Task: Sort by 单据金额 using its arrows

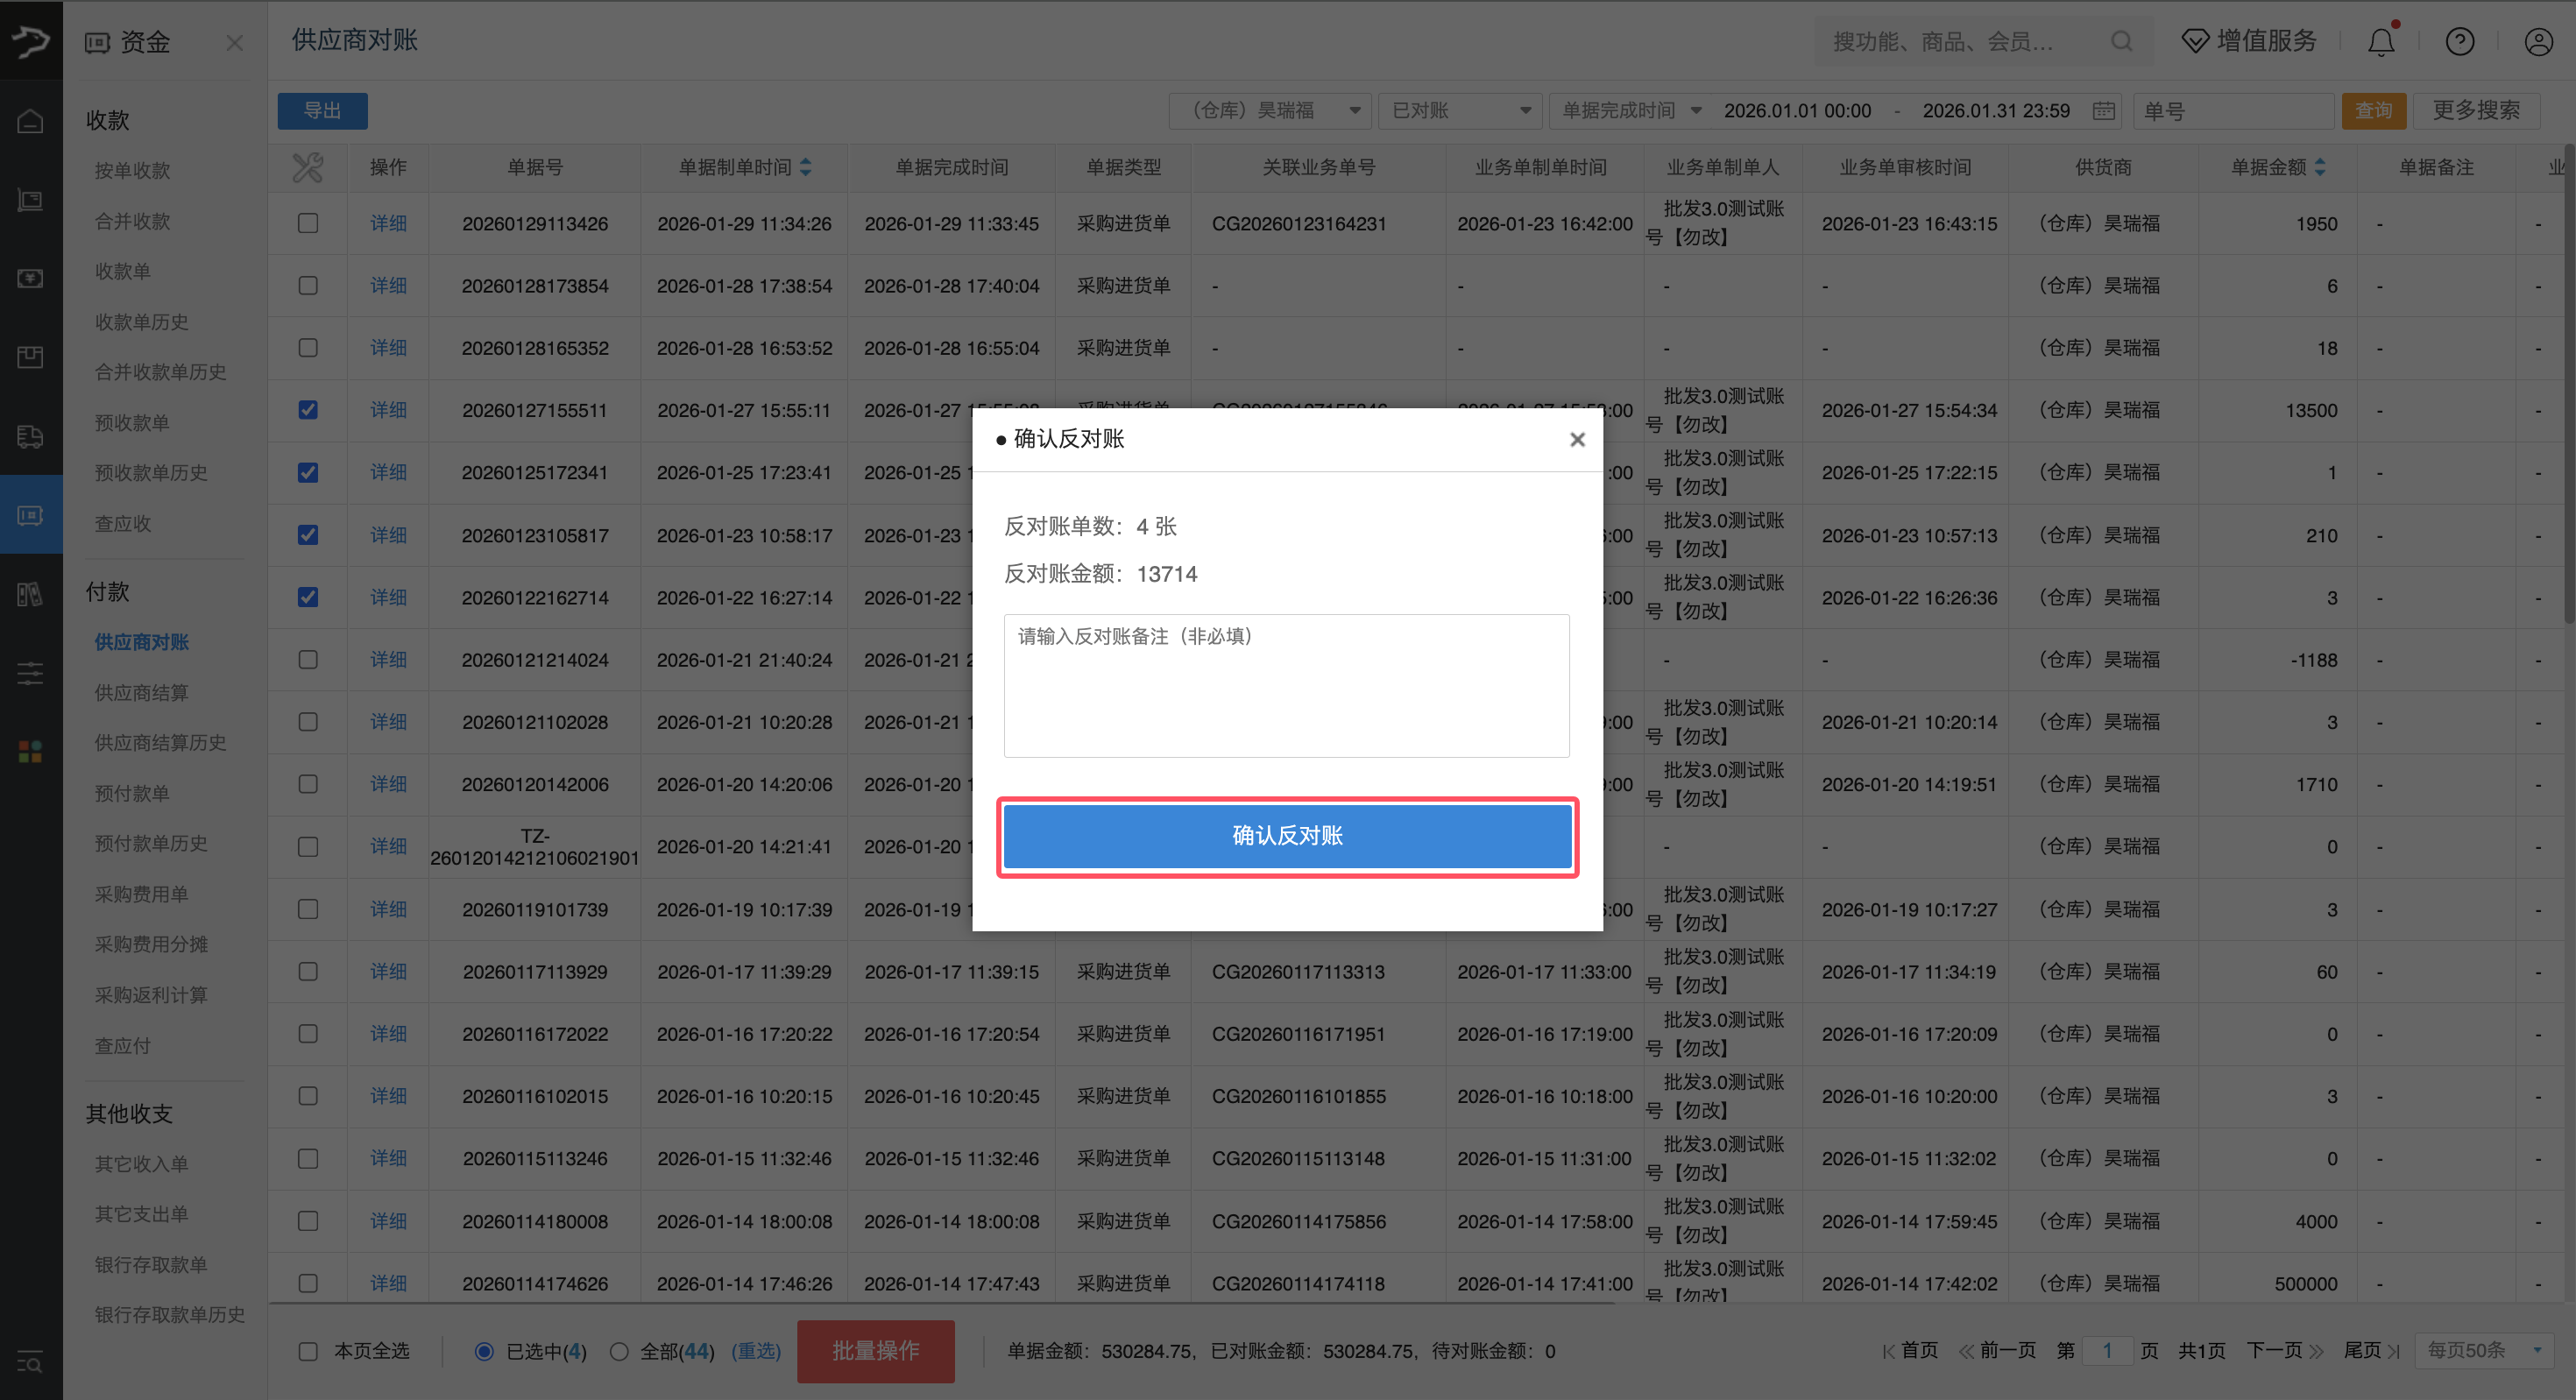Action: [x=2320, y=167]
